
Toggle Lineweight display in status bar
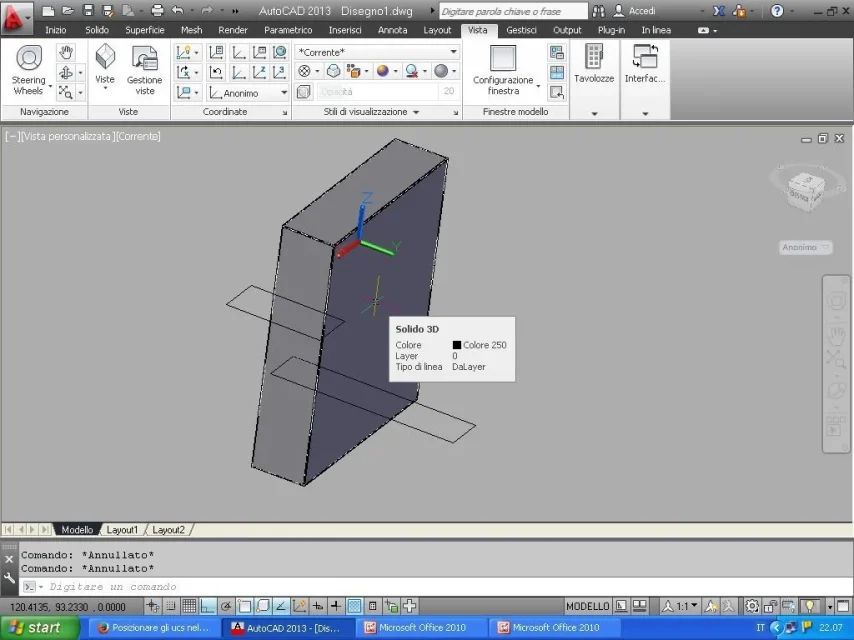(x=336, y=606)
